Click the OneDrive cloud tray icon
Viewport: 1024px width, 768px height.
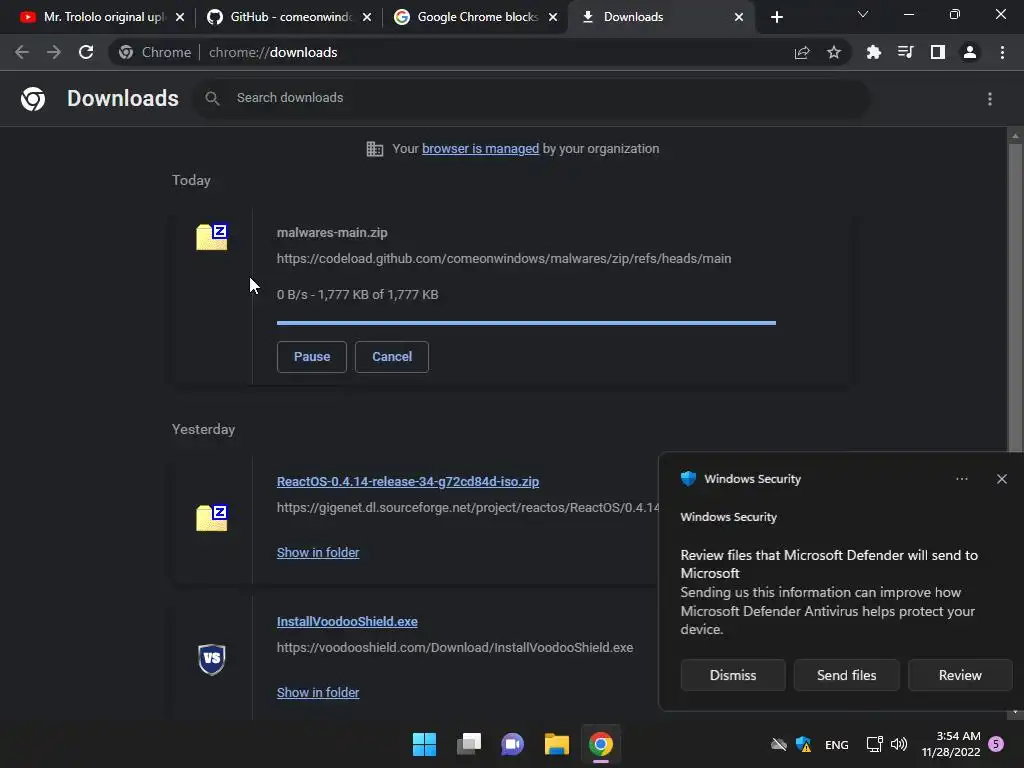coord(779,744)
